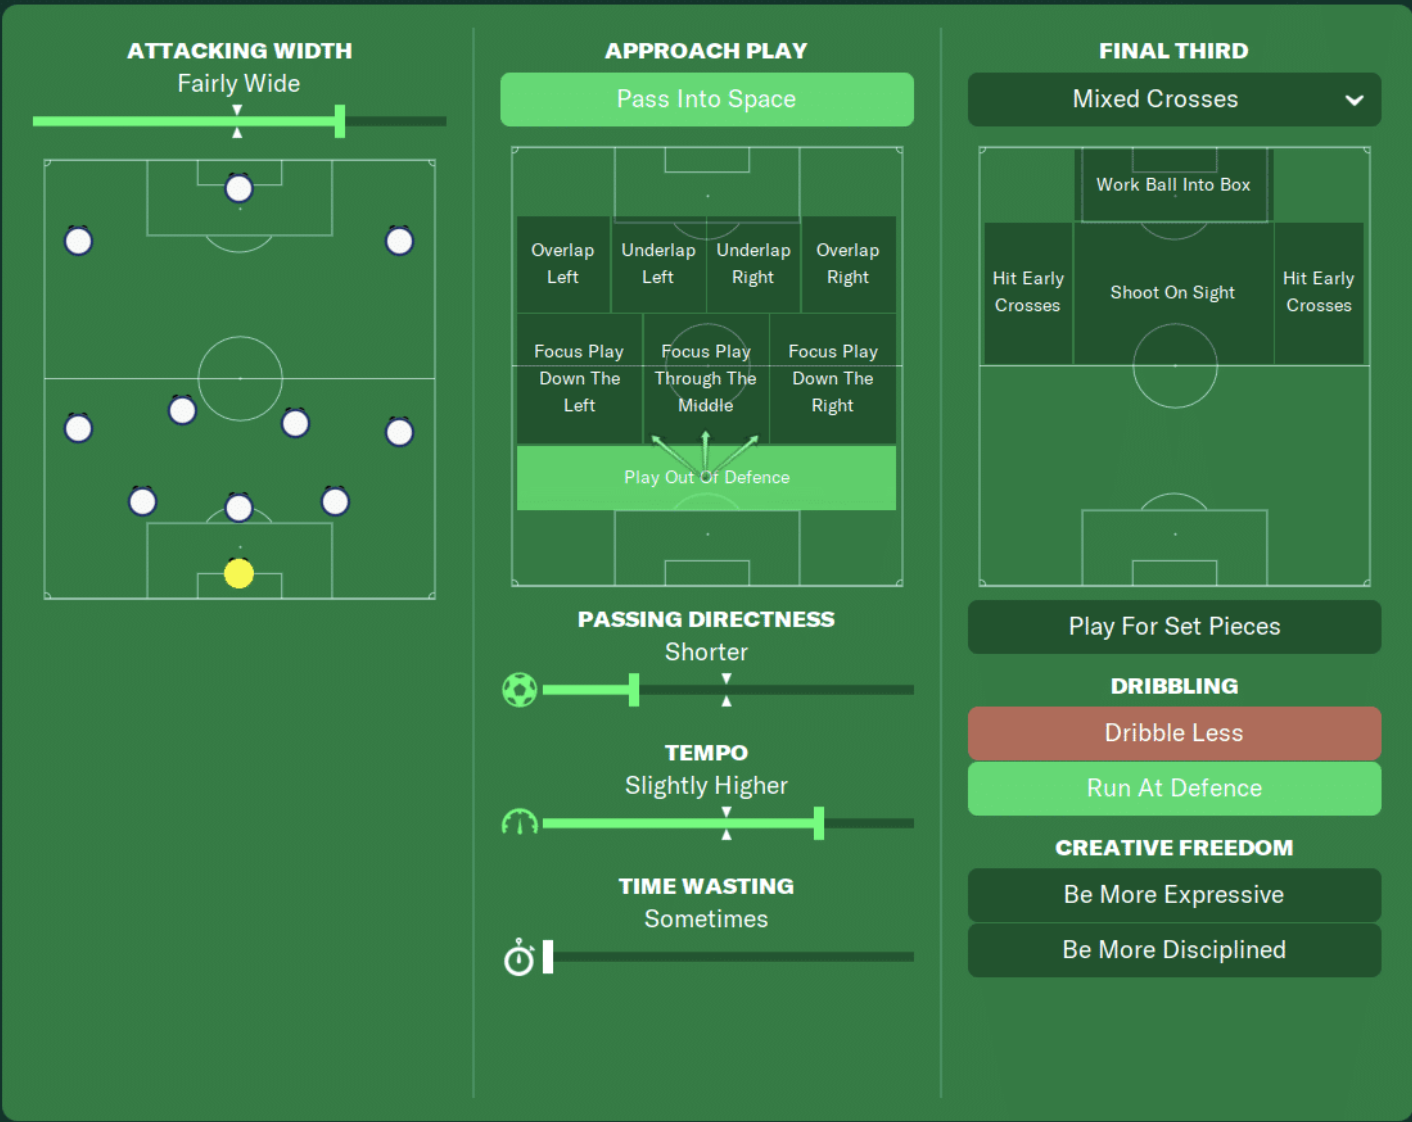The width and height of the screenshot is (1412, 1122).
Task: Select Work Ball Into Box zone
Action: [1173, 185]
